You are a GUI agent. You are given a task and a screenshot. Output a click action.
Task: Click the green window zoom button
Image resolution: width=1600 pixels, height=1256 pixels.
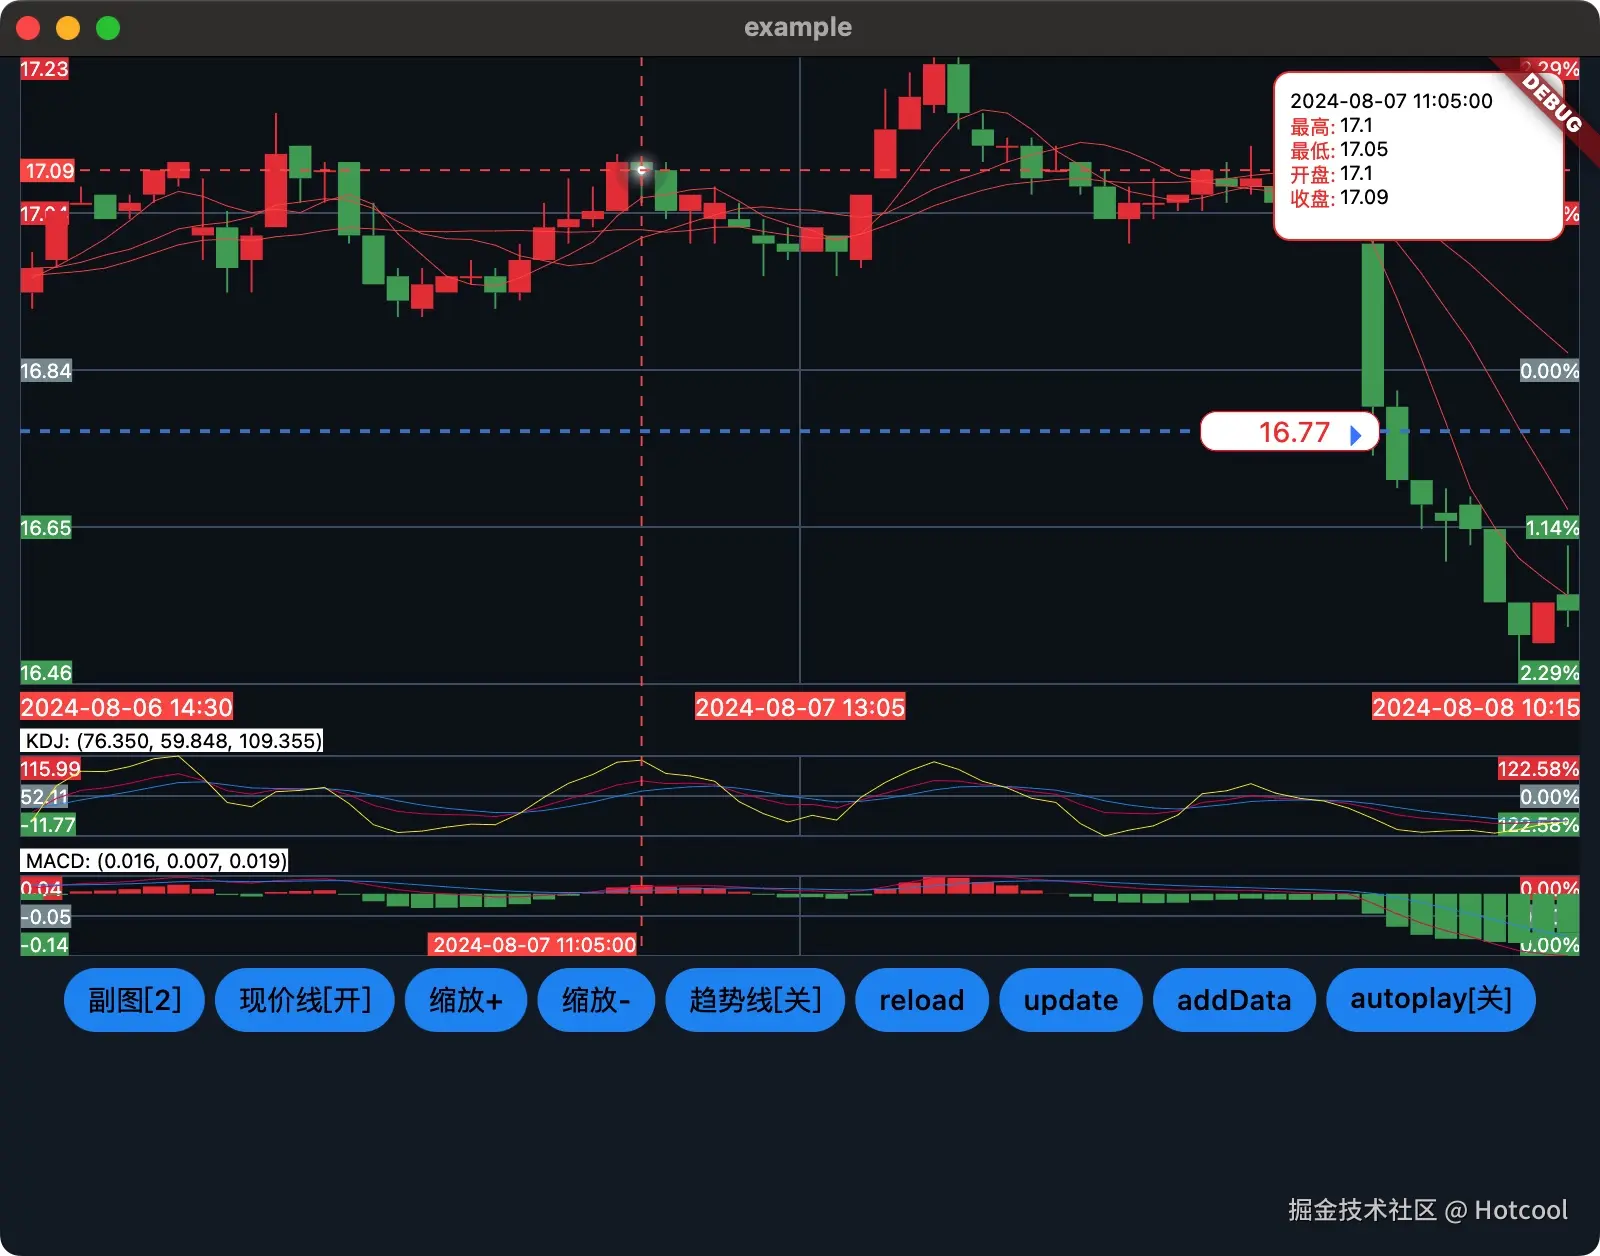point(108,28)
